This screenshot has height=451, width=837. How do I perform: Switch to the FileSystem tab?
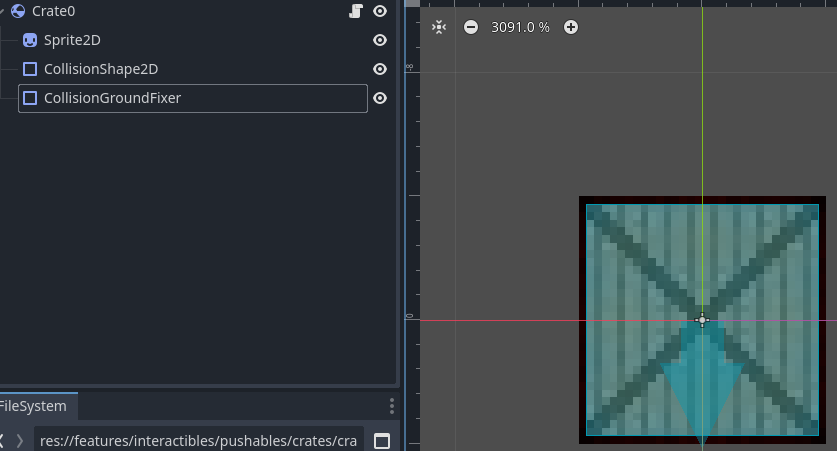(x=32, y=406)
